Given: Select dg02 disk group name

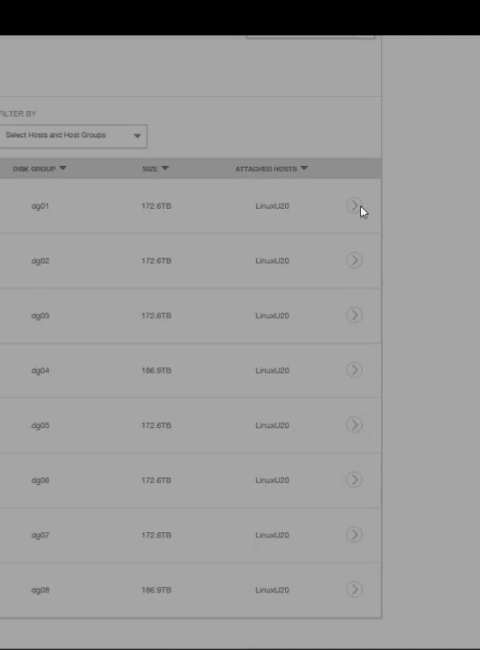Looking at the screenshot, I should coord(40,261).
